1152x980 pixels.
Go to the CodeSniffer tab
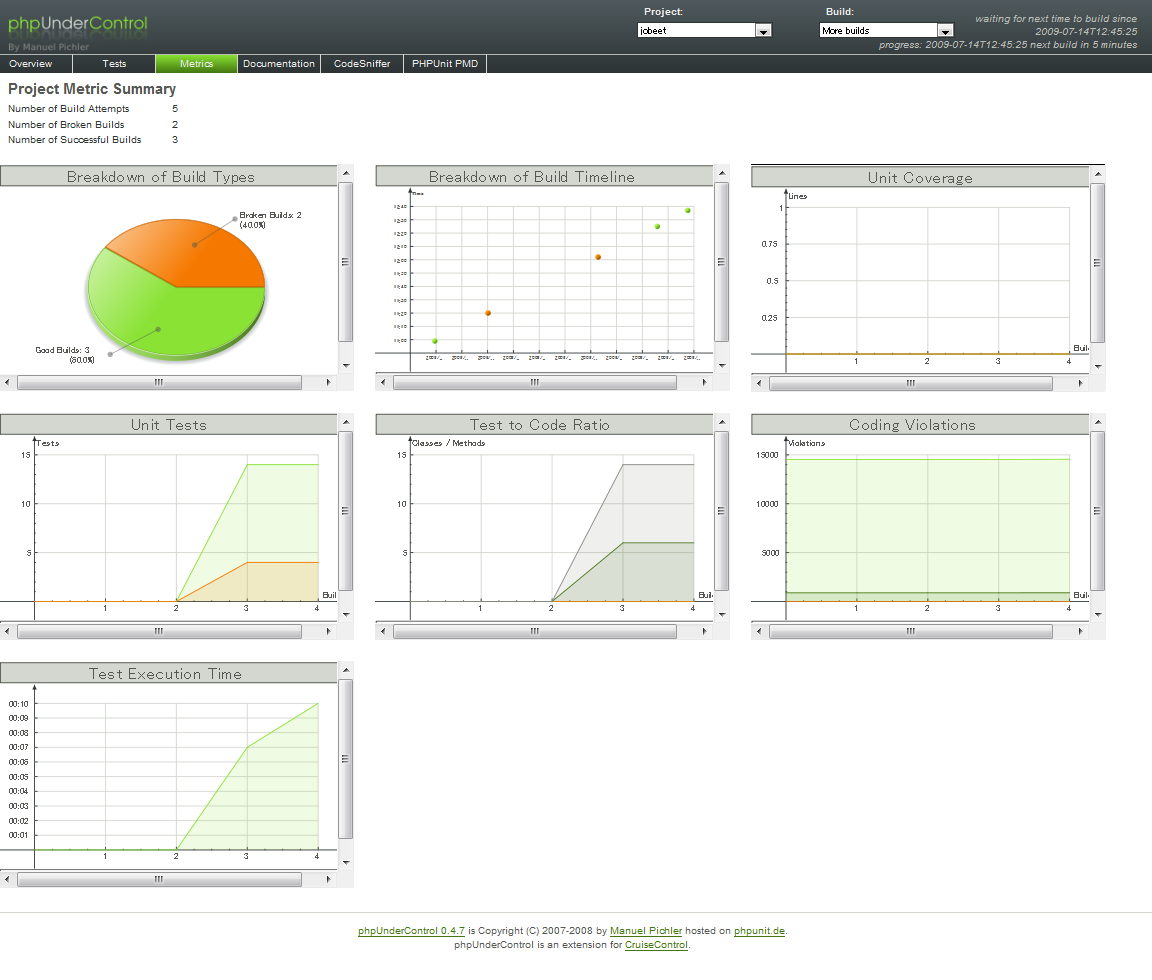[362, 64]
